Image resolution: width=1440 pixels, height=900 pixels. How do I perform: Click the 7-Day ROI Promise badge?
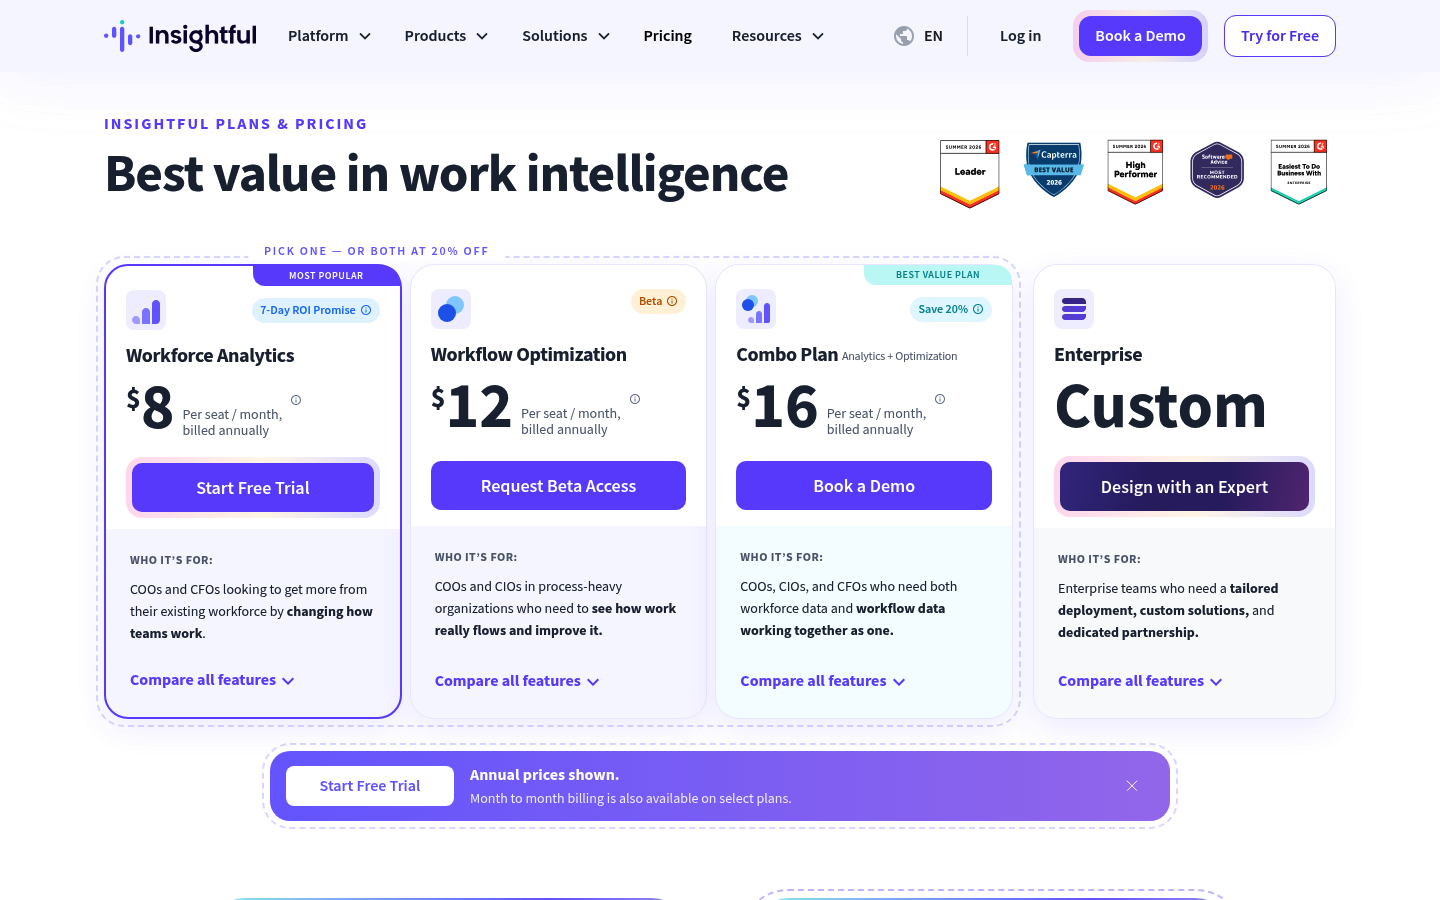click(316, 310)
